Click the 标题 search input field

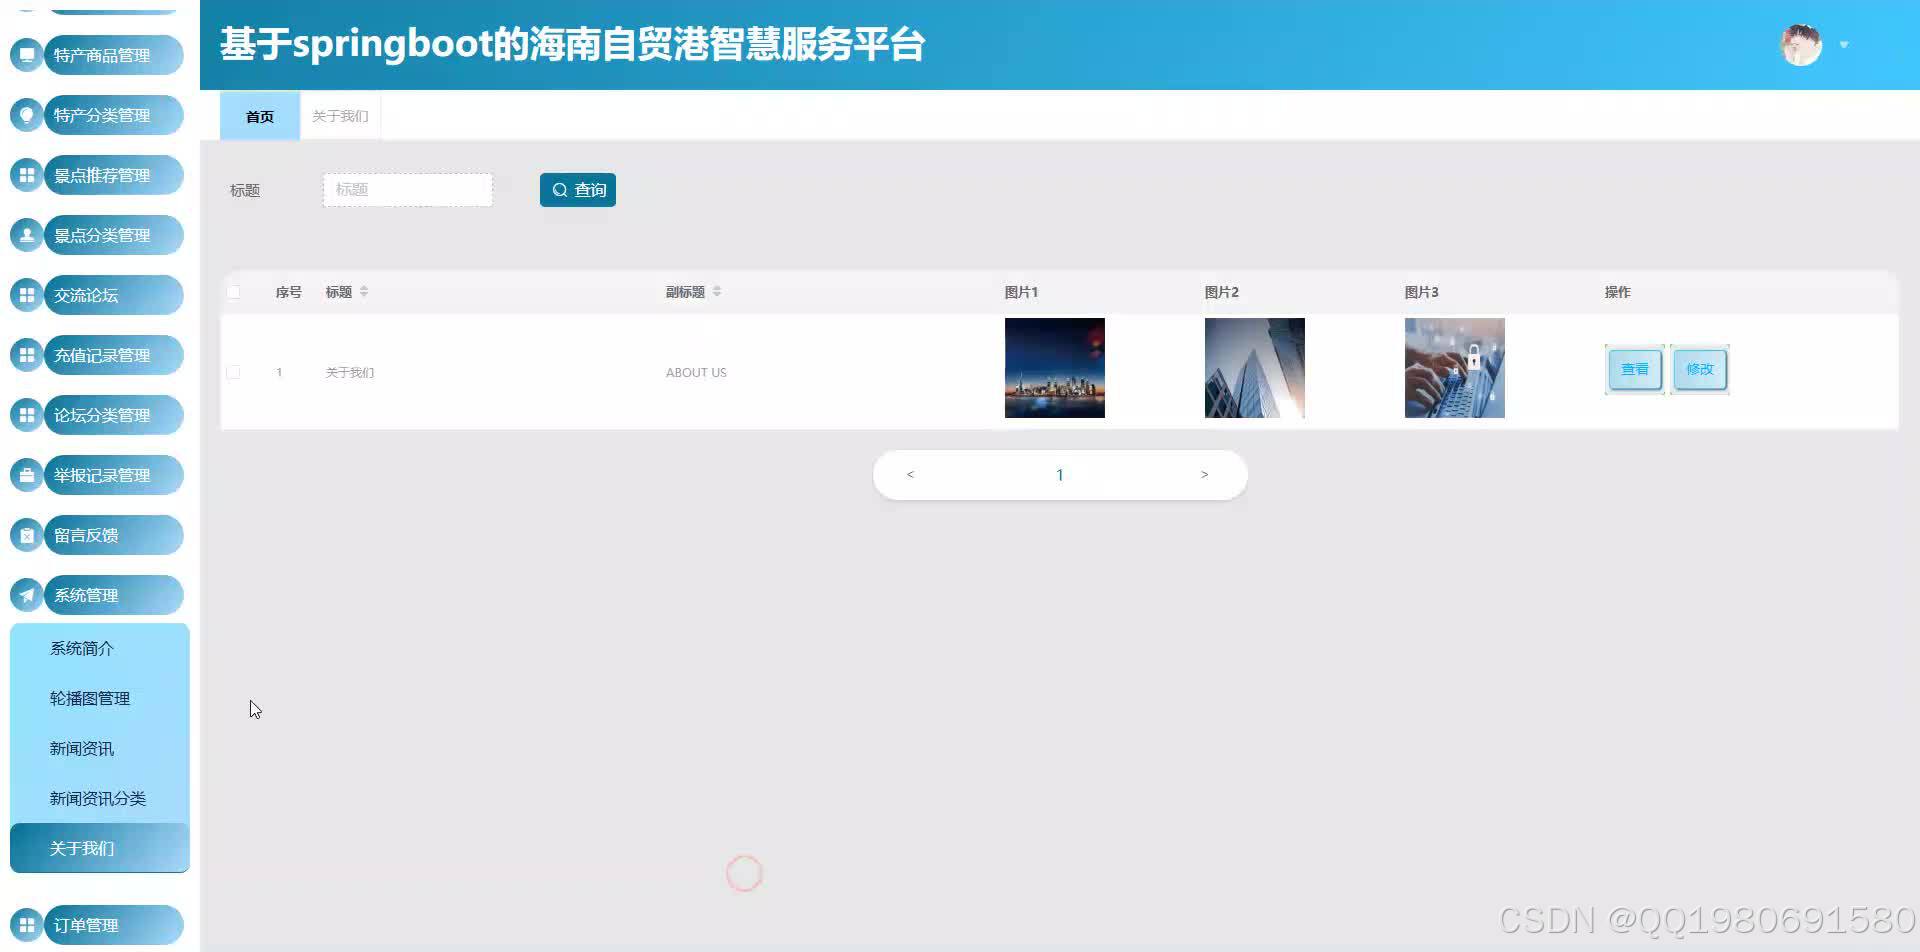click(x=407, y=189)
